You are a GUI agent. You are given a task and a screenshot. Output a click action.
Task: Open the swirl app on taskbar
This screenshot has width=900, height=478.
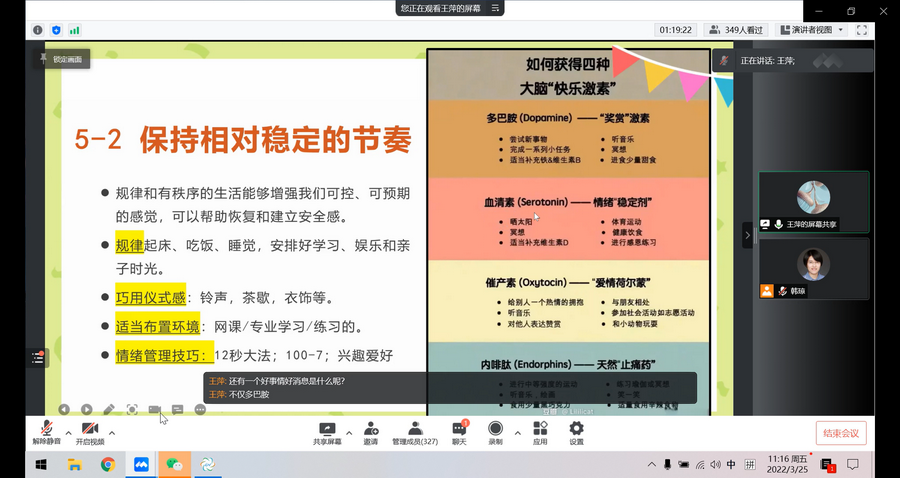(x=207, y=464)
